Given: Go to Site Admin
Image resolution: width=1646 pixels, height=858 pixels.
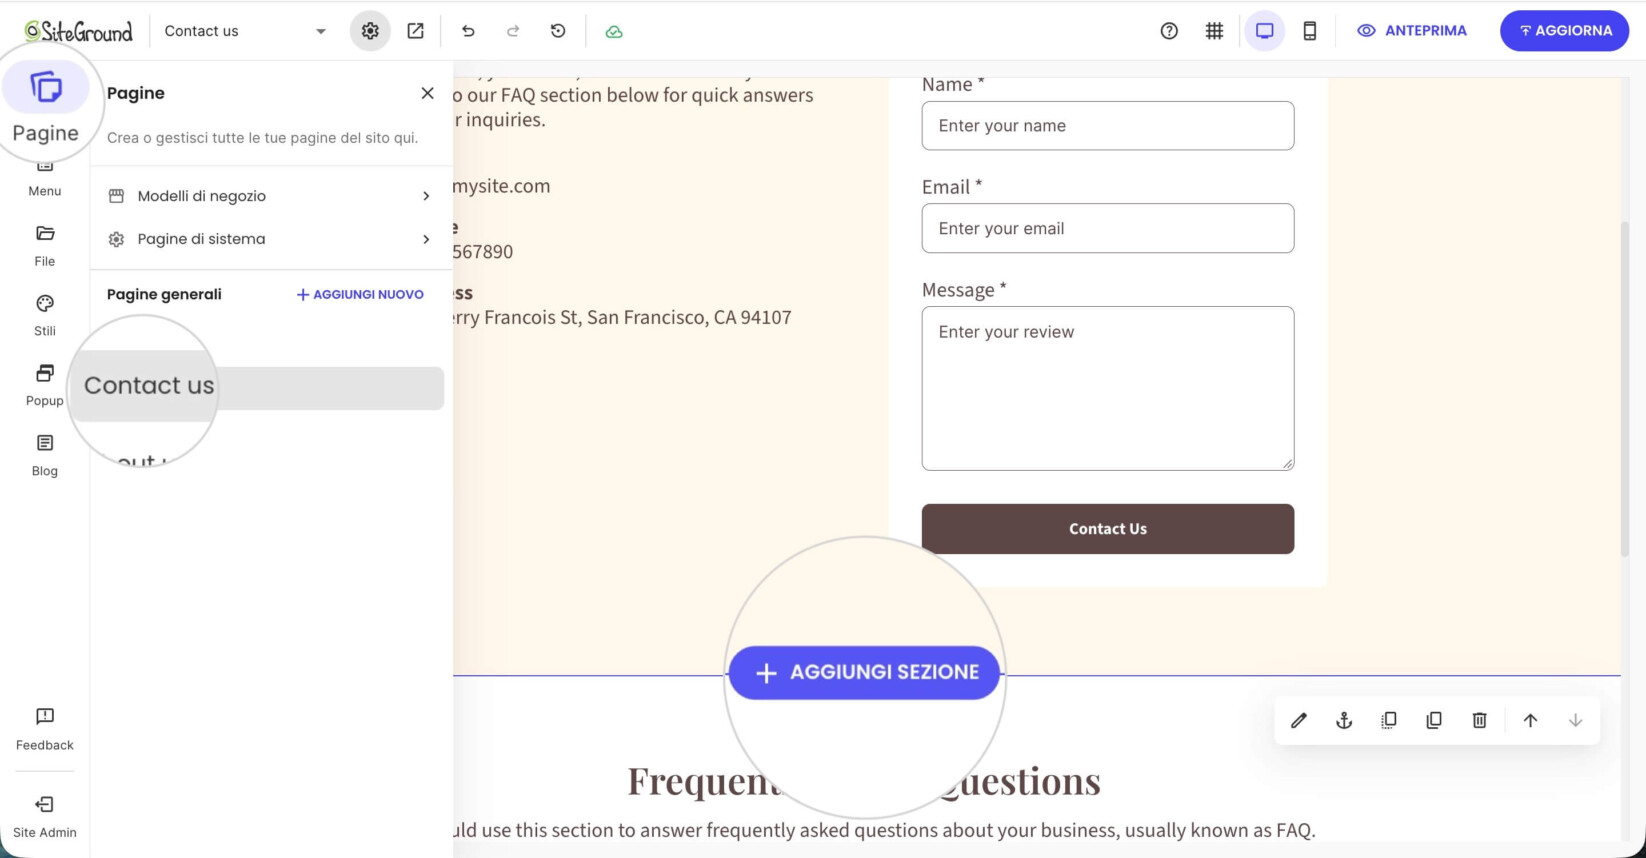Looking at the screenshot, I should (45, 817).
